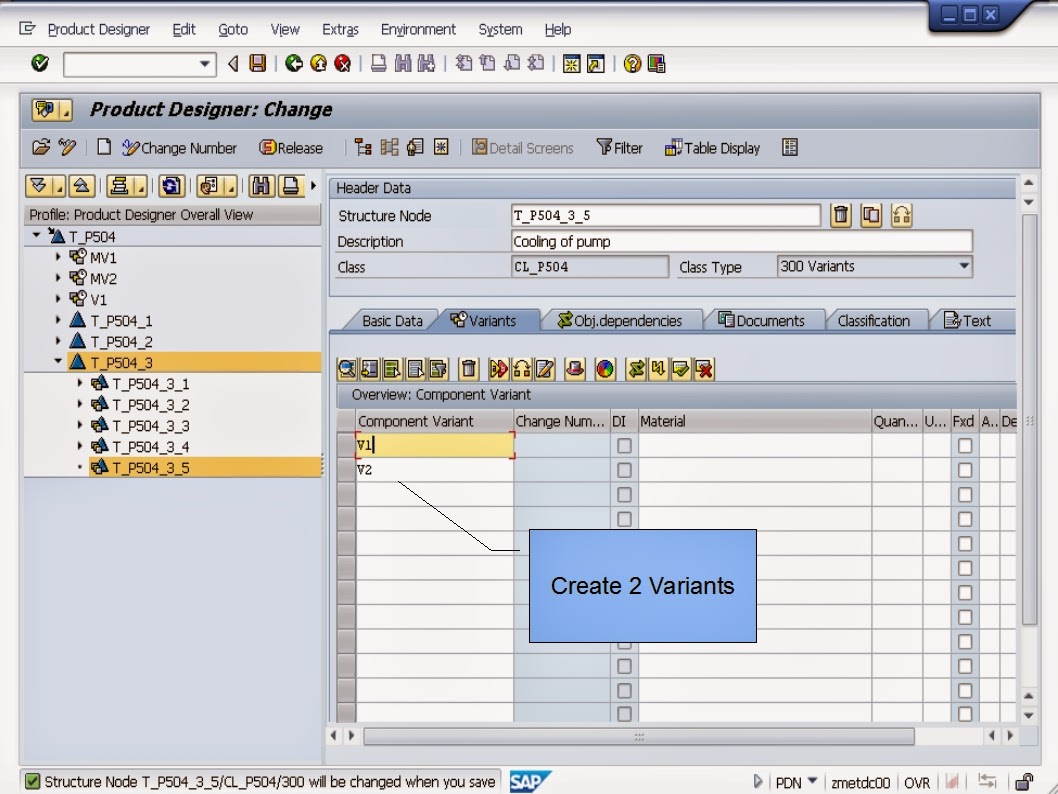The height and width of the screenshot is (794, 1058).
Task: Click the Classification tab label
Action: coord(877,320)
